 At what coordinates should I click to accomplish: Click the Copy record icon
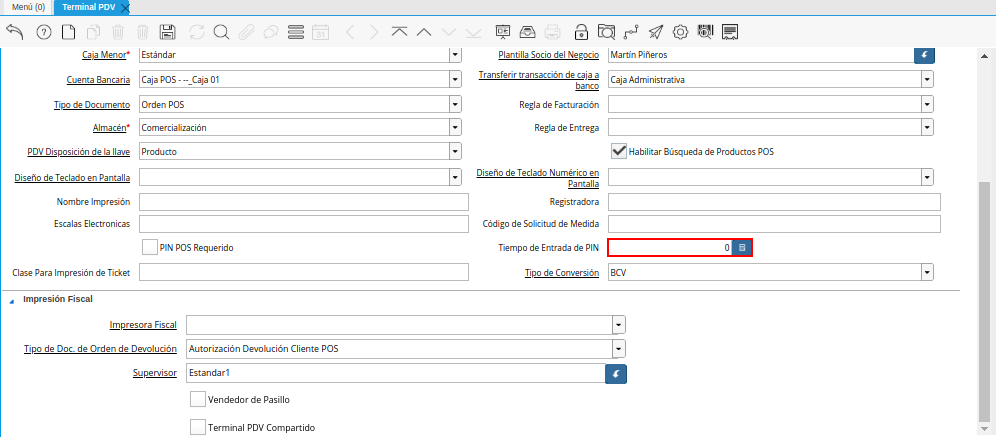pos(93,32)
